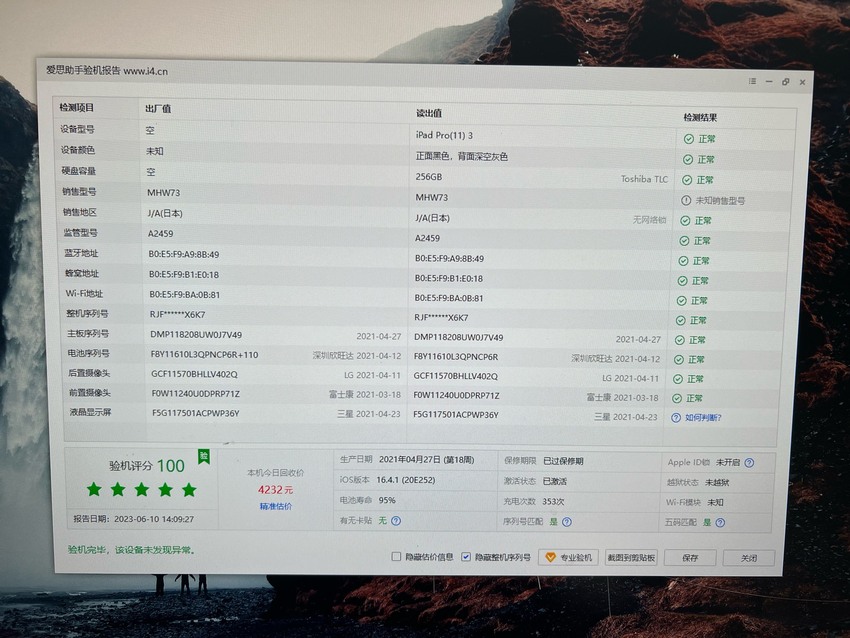850x638 pixels.
Task: Click the green 验 badge beside score
Action: [204, 456]
